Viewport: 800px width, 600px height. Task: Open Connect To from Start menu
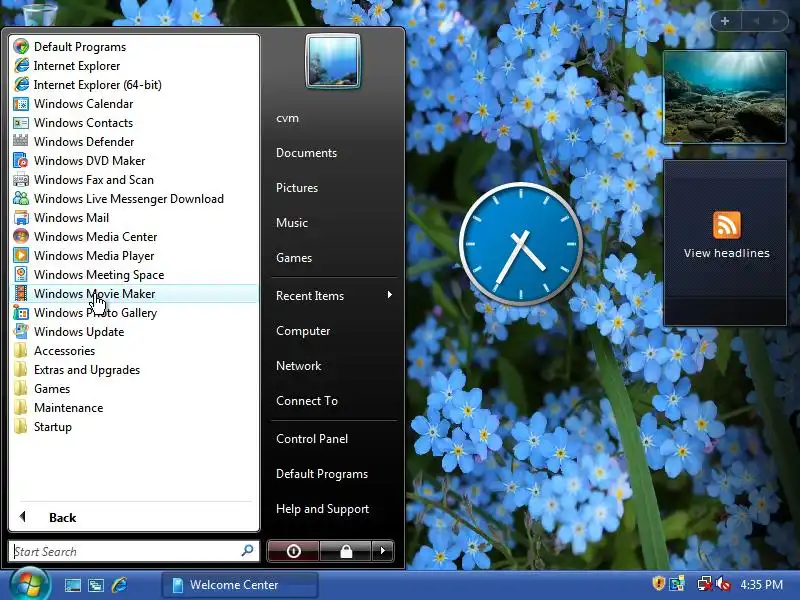click(307, 401)
